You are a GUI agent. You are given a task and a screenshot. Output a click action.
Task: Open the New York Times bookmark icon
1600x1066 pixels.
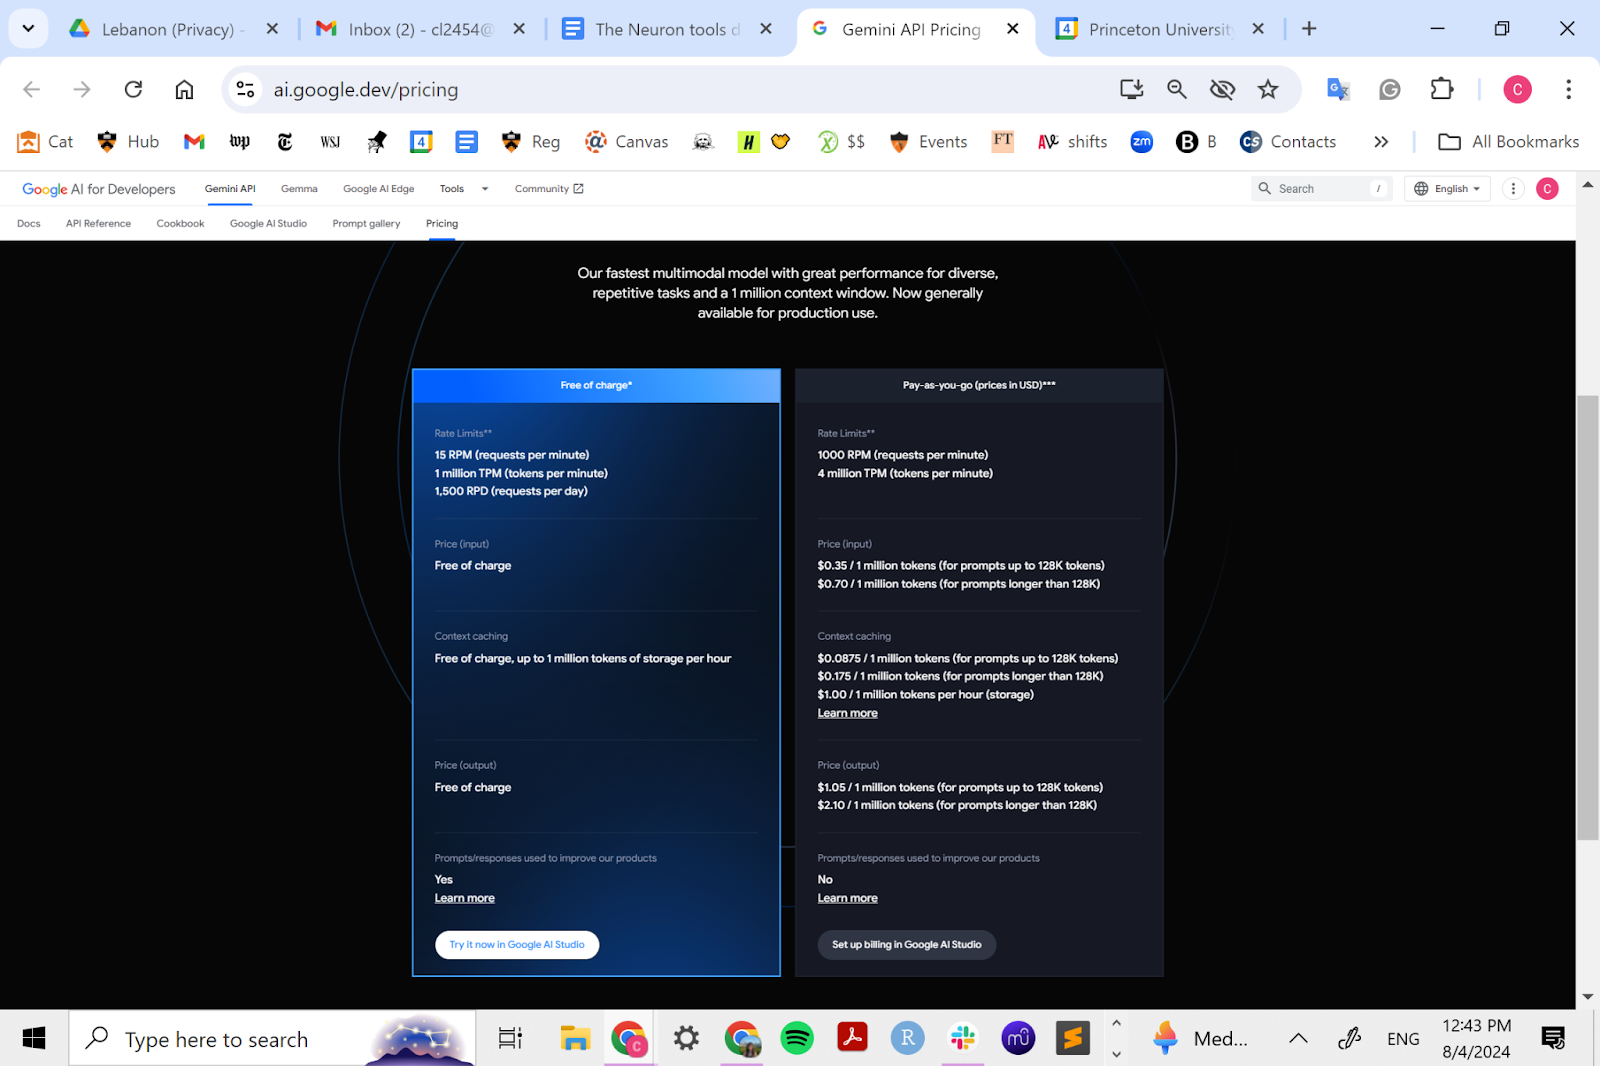pos(285,142)
